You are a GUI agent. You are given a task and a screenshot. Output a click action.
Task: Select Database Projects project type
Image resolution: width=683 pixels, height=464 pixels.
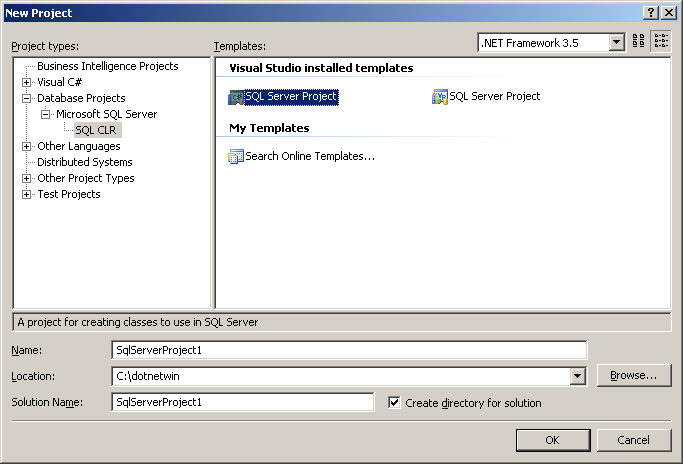point(81,98)
